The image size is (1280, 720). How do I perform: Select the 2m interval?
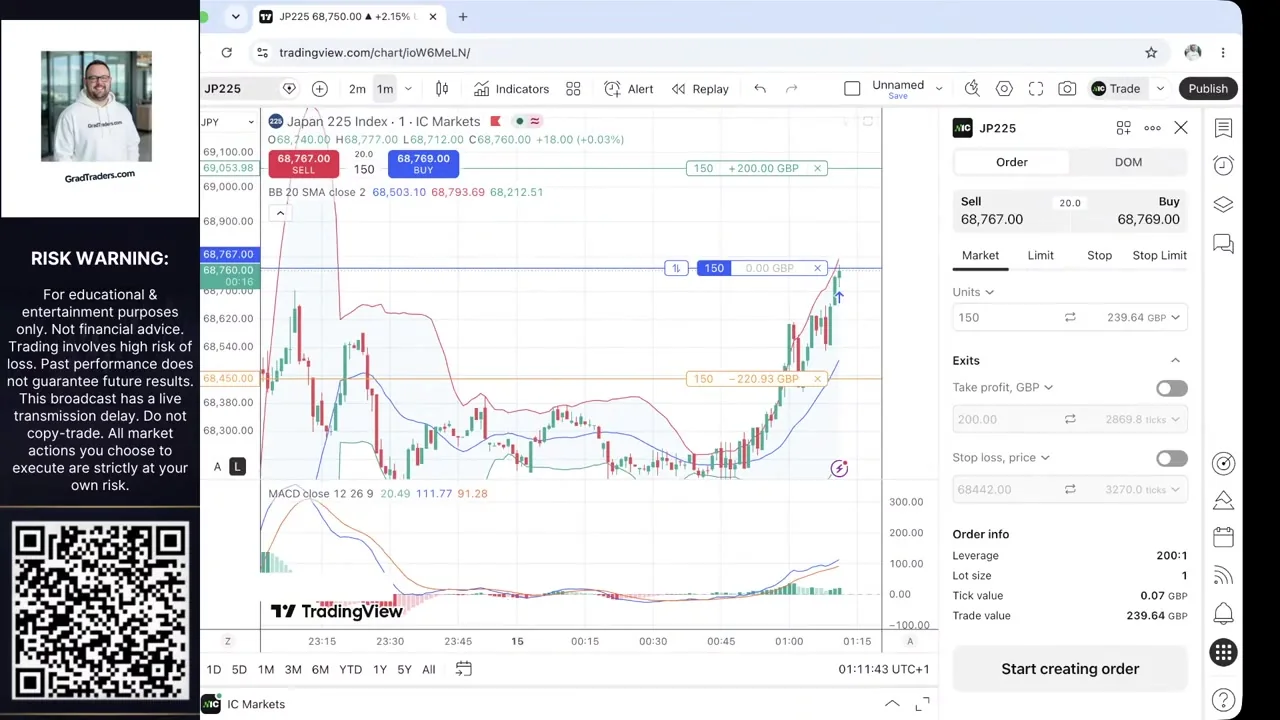coord(357,89)
